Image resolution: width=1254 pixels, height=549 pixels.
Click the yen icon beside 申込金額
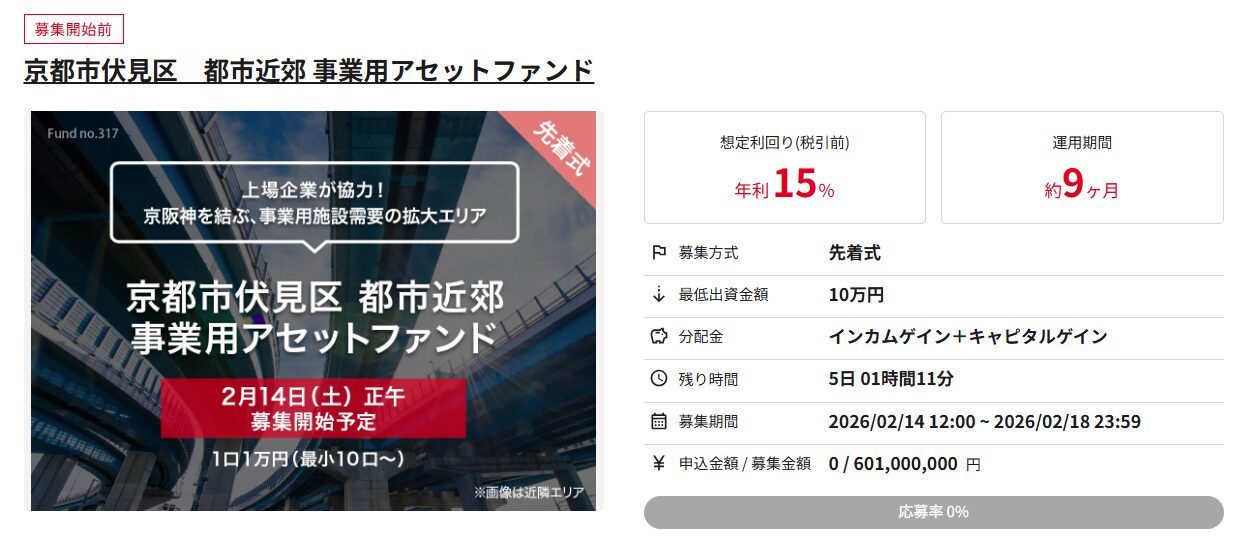tap(658, 463)
